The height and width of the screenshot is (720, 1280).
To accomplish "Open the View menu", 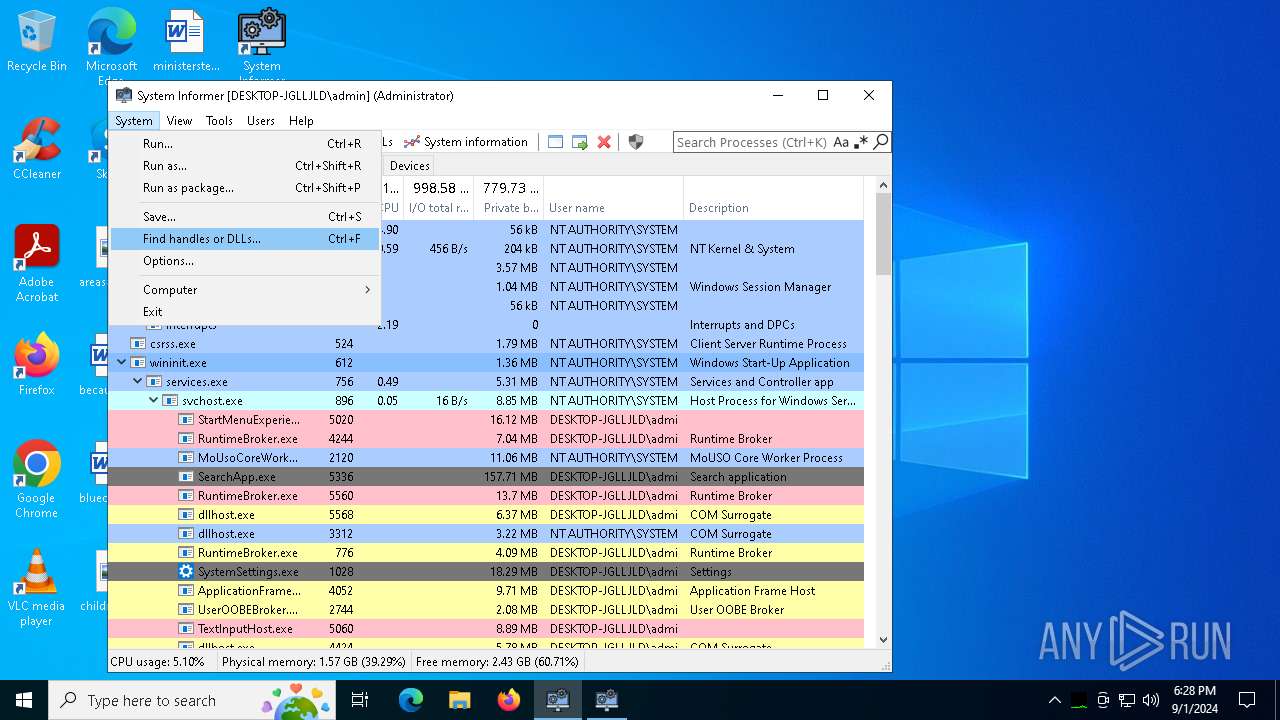I will pos(179,121).
